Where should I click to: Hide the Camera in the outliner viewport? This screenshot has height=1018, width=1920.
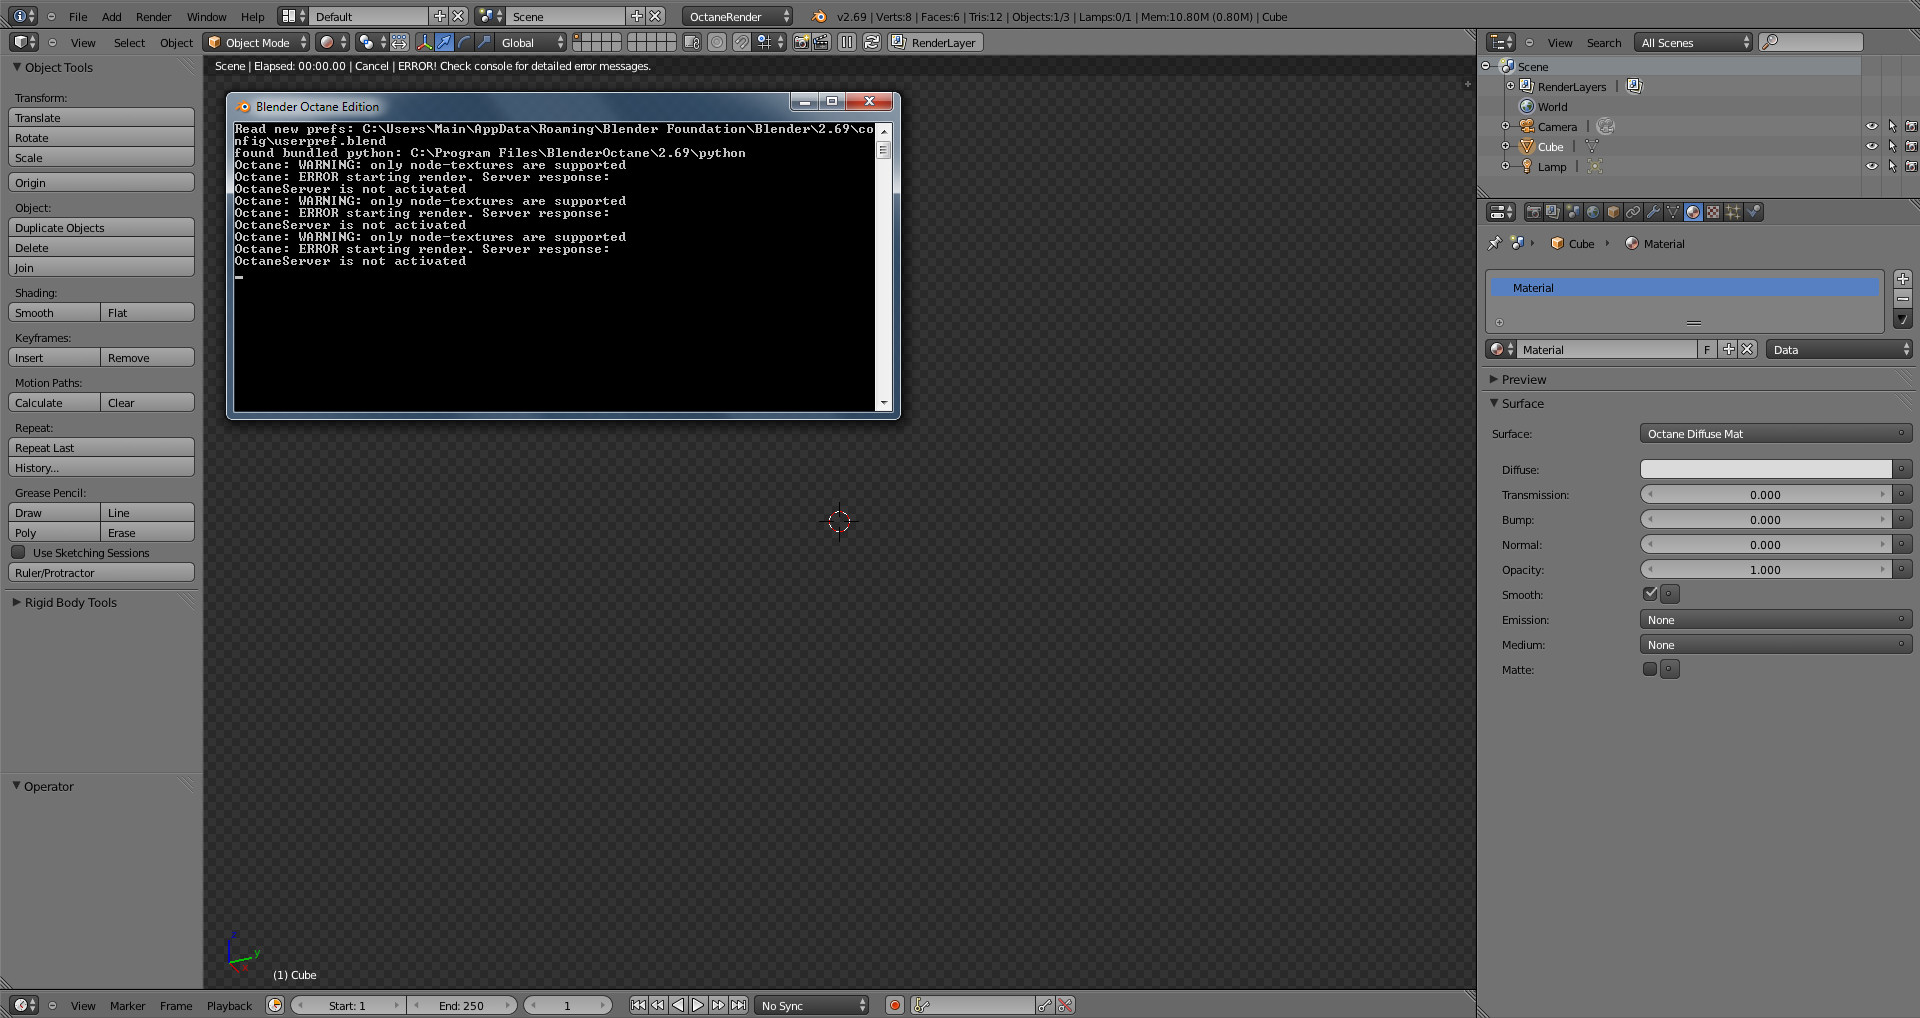pos(1872,126)
